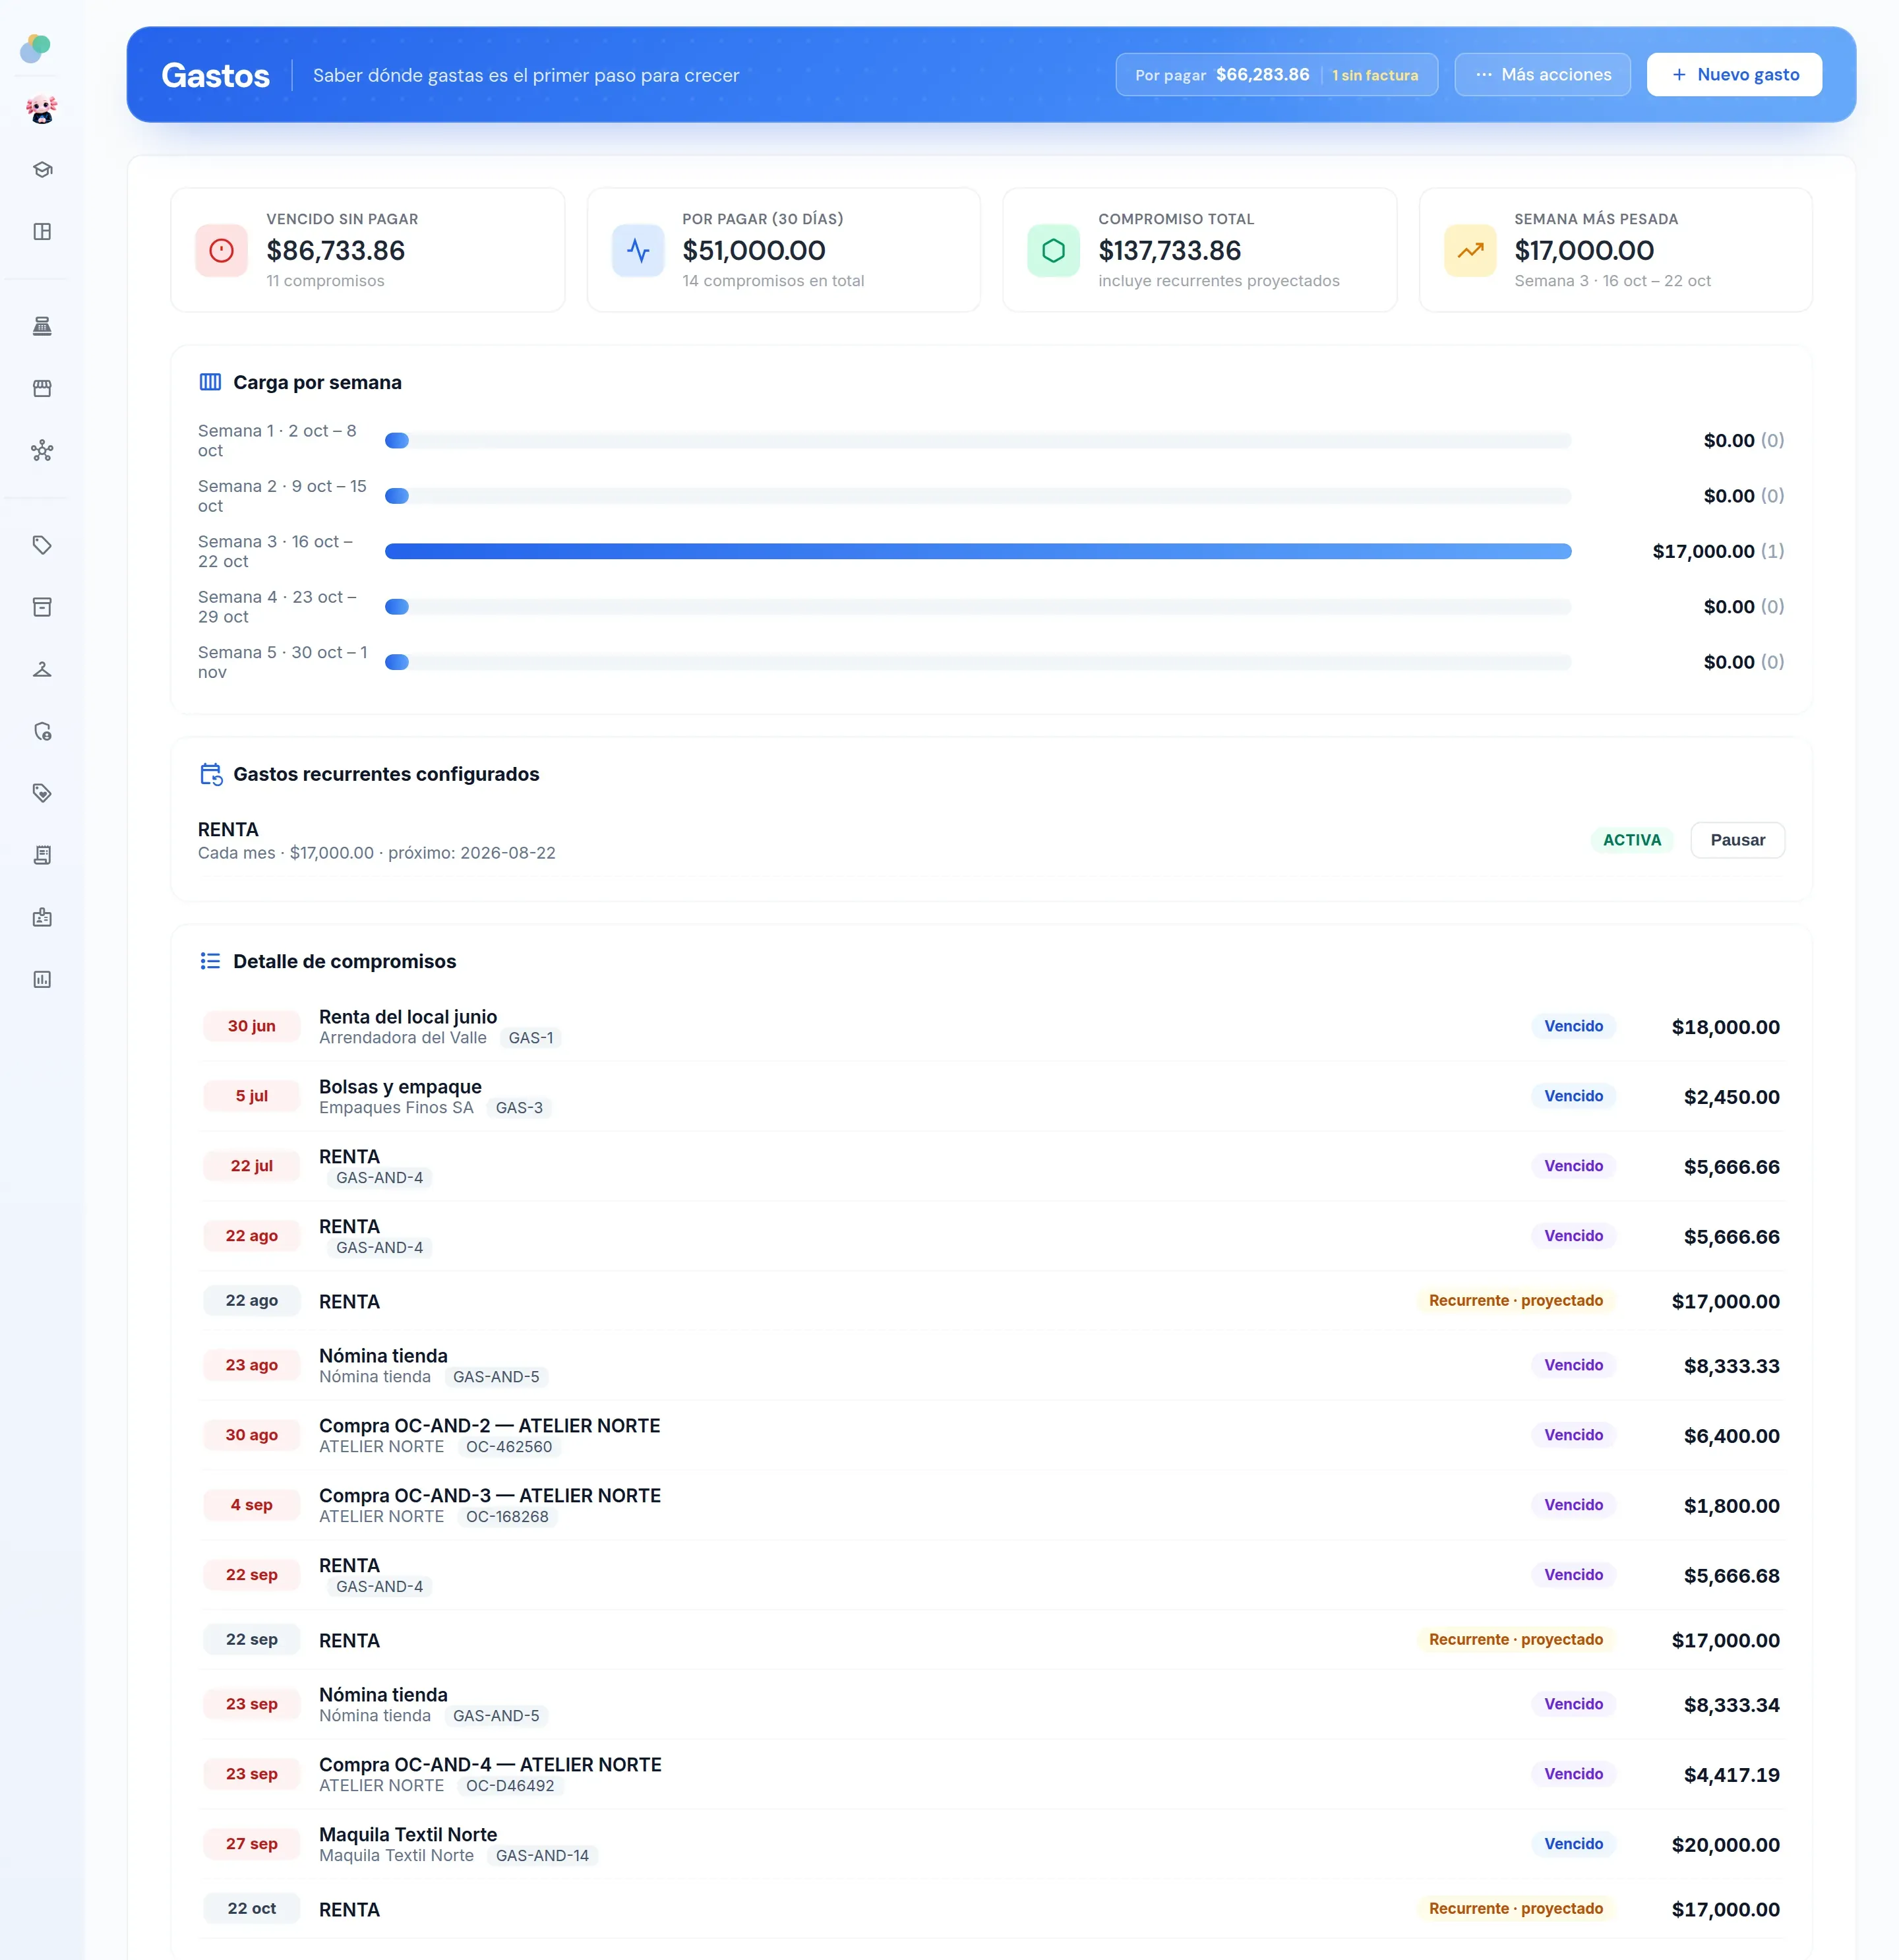The height and width of the screenshot is (1960, 1899).
Task: Click the activity pulse icon on Por pagar
Action: [638, 250]
